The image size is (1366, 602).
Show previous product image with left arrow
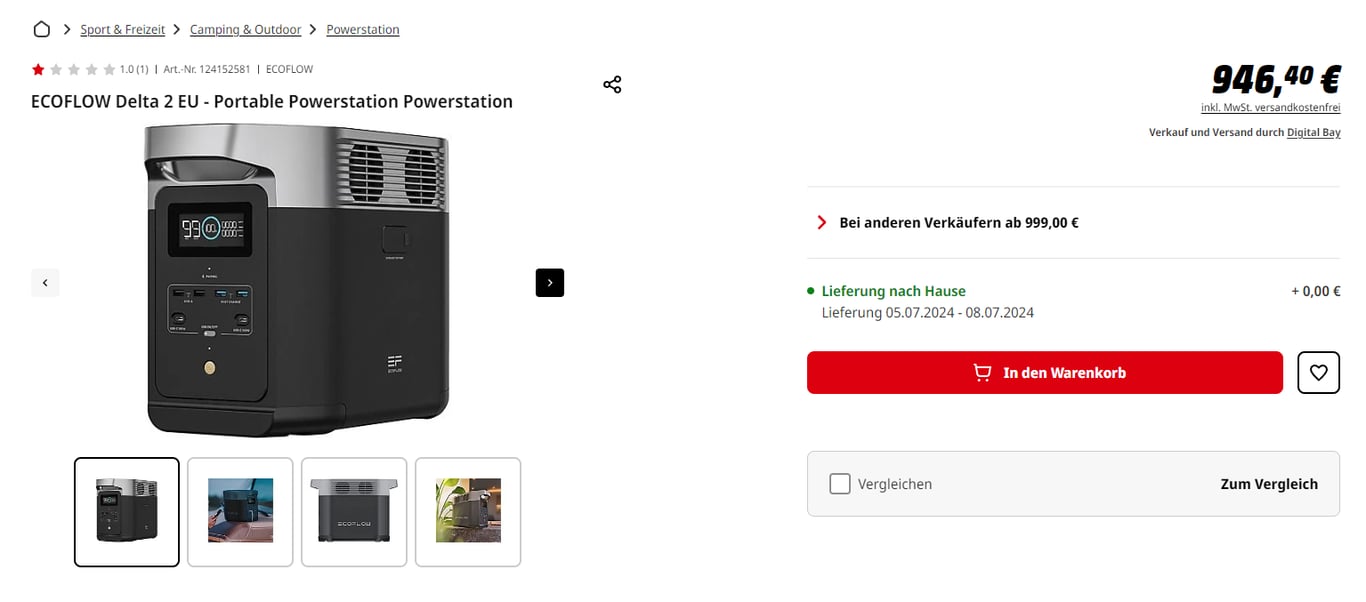pyautogui.click(x=45, y=283)
